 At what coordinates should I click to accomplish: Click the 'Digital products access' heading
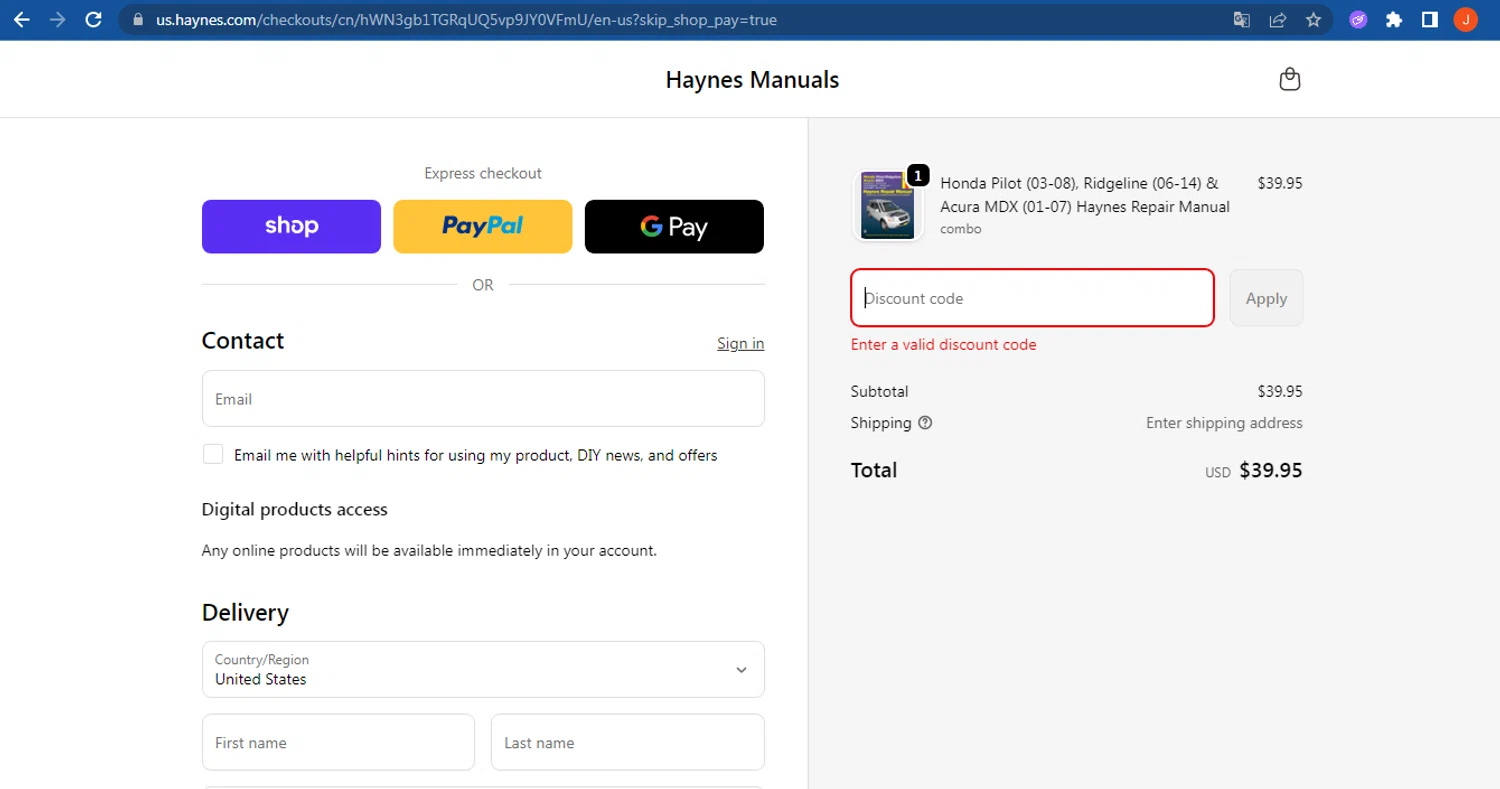click(294, 509)
